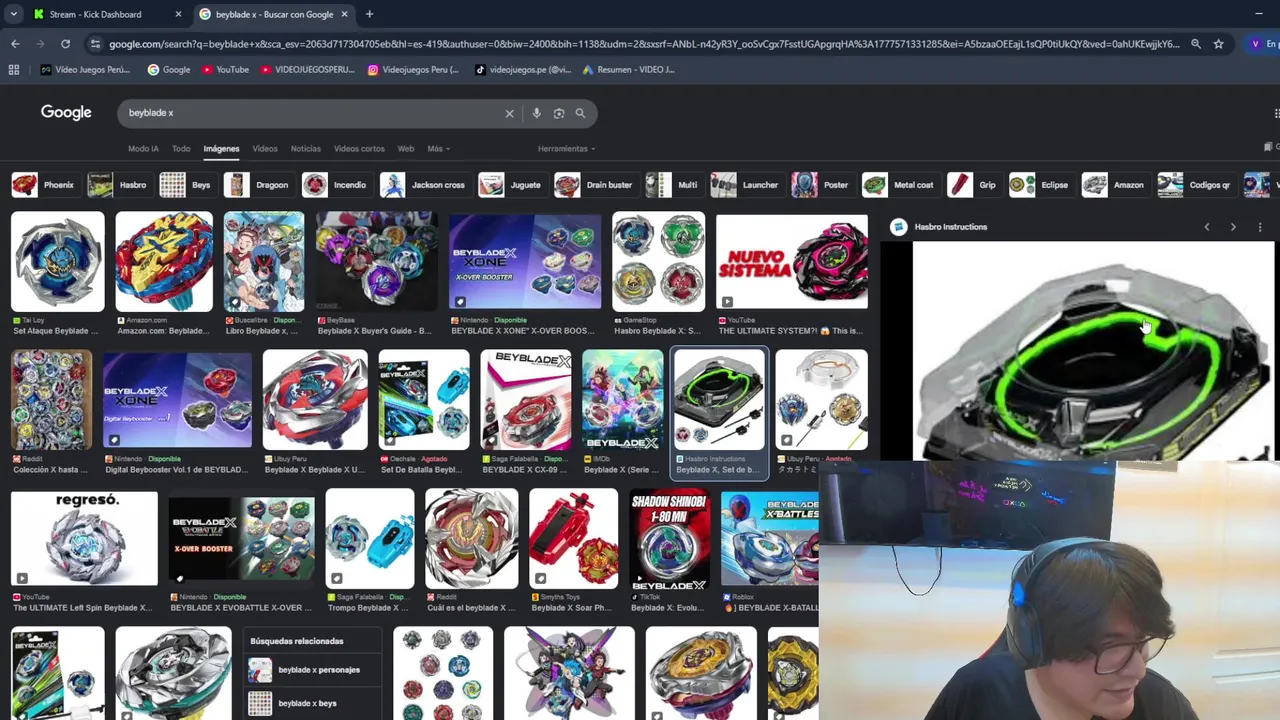Click large stadium preview image
Screen dimensions: 1280x720
tap(1078, 351)
